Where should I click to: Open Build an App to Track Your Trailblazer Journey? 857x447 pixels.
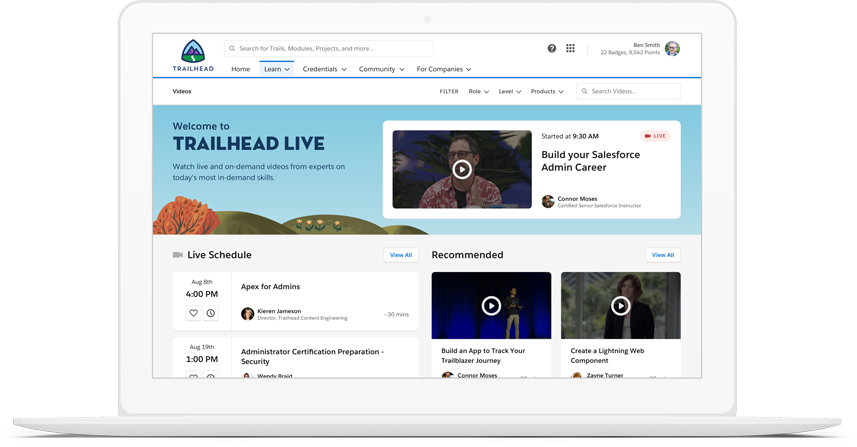(483, 356)
